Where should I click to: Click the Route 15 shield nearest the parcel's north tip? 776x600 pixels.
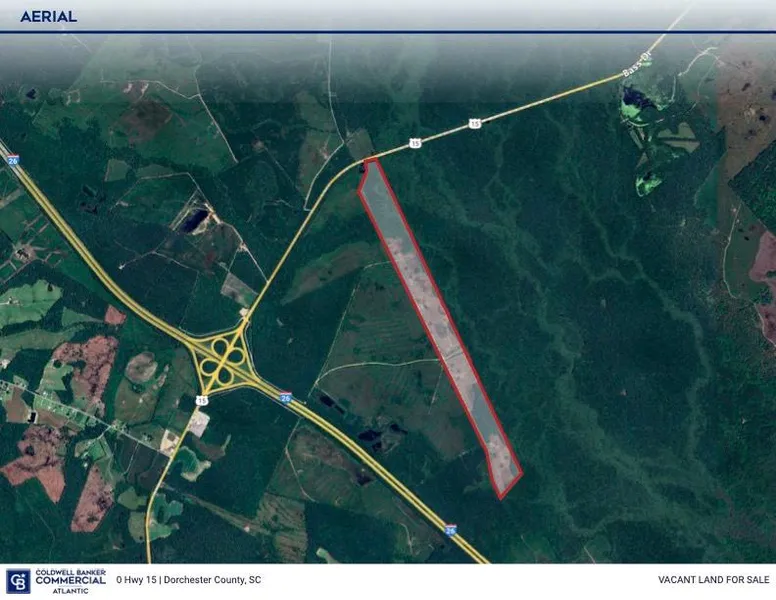(415, 144)
